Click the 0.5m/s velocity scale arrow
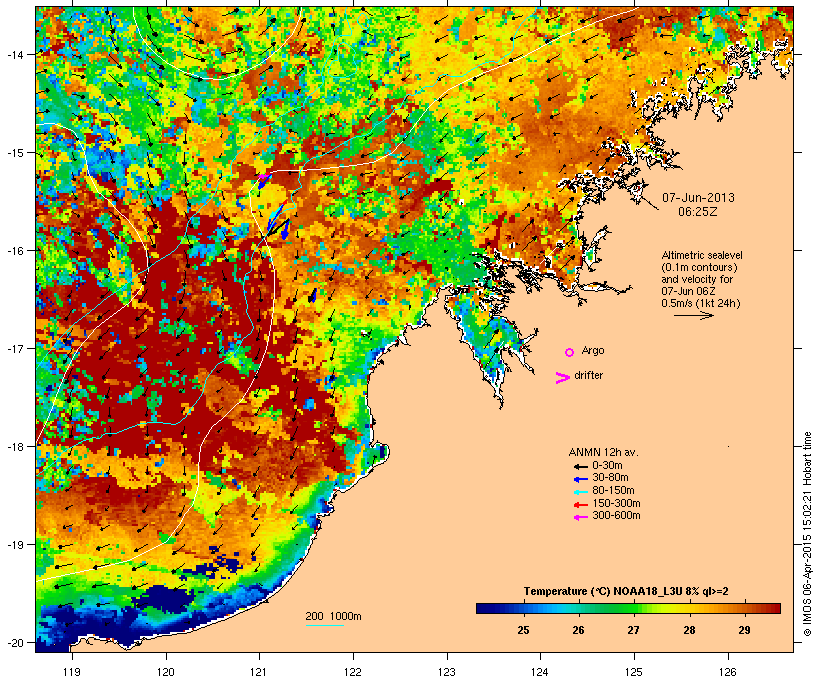This screenshot has width=820, height=680. [693, 315]
